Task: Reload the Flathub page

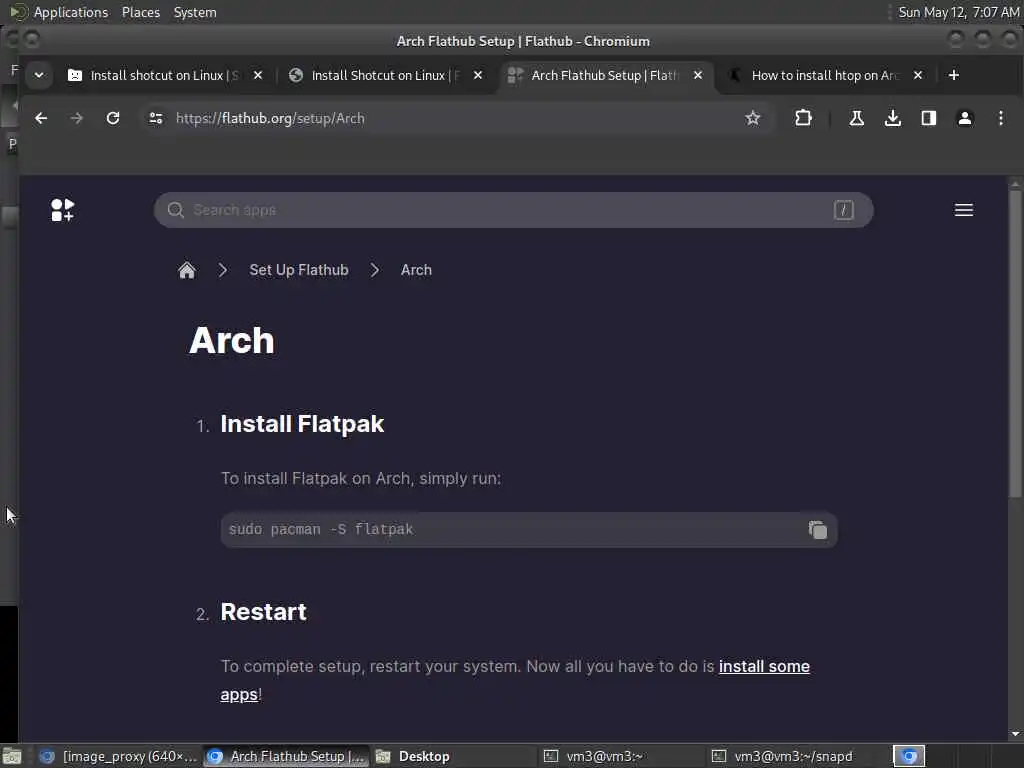Action: click(x=113, y=118)
